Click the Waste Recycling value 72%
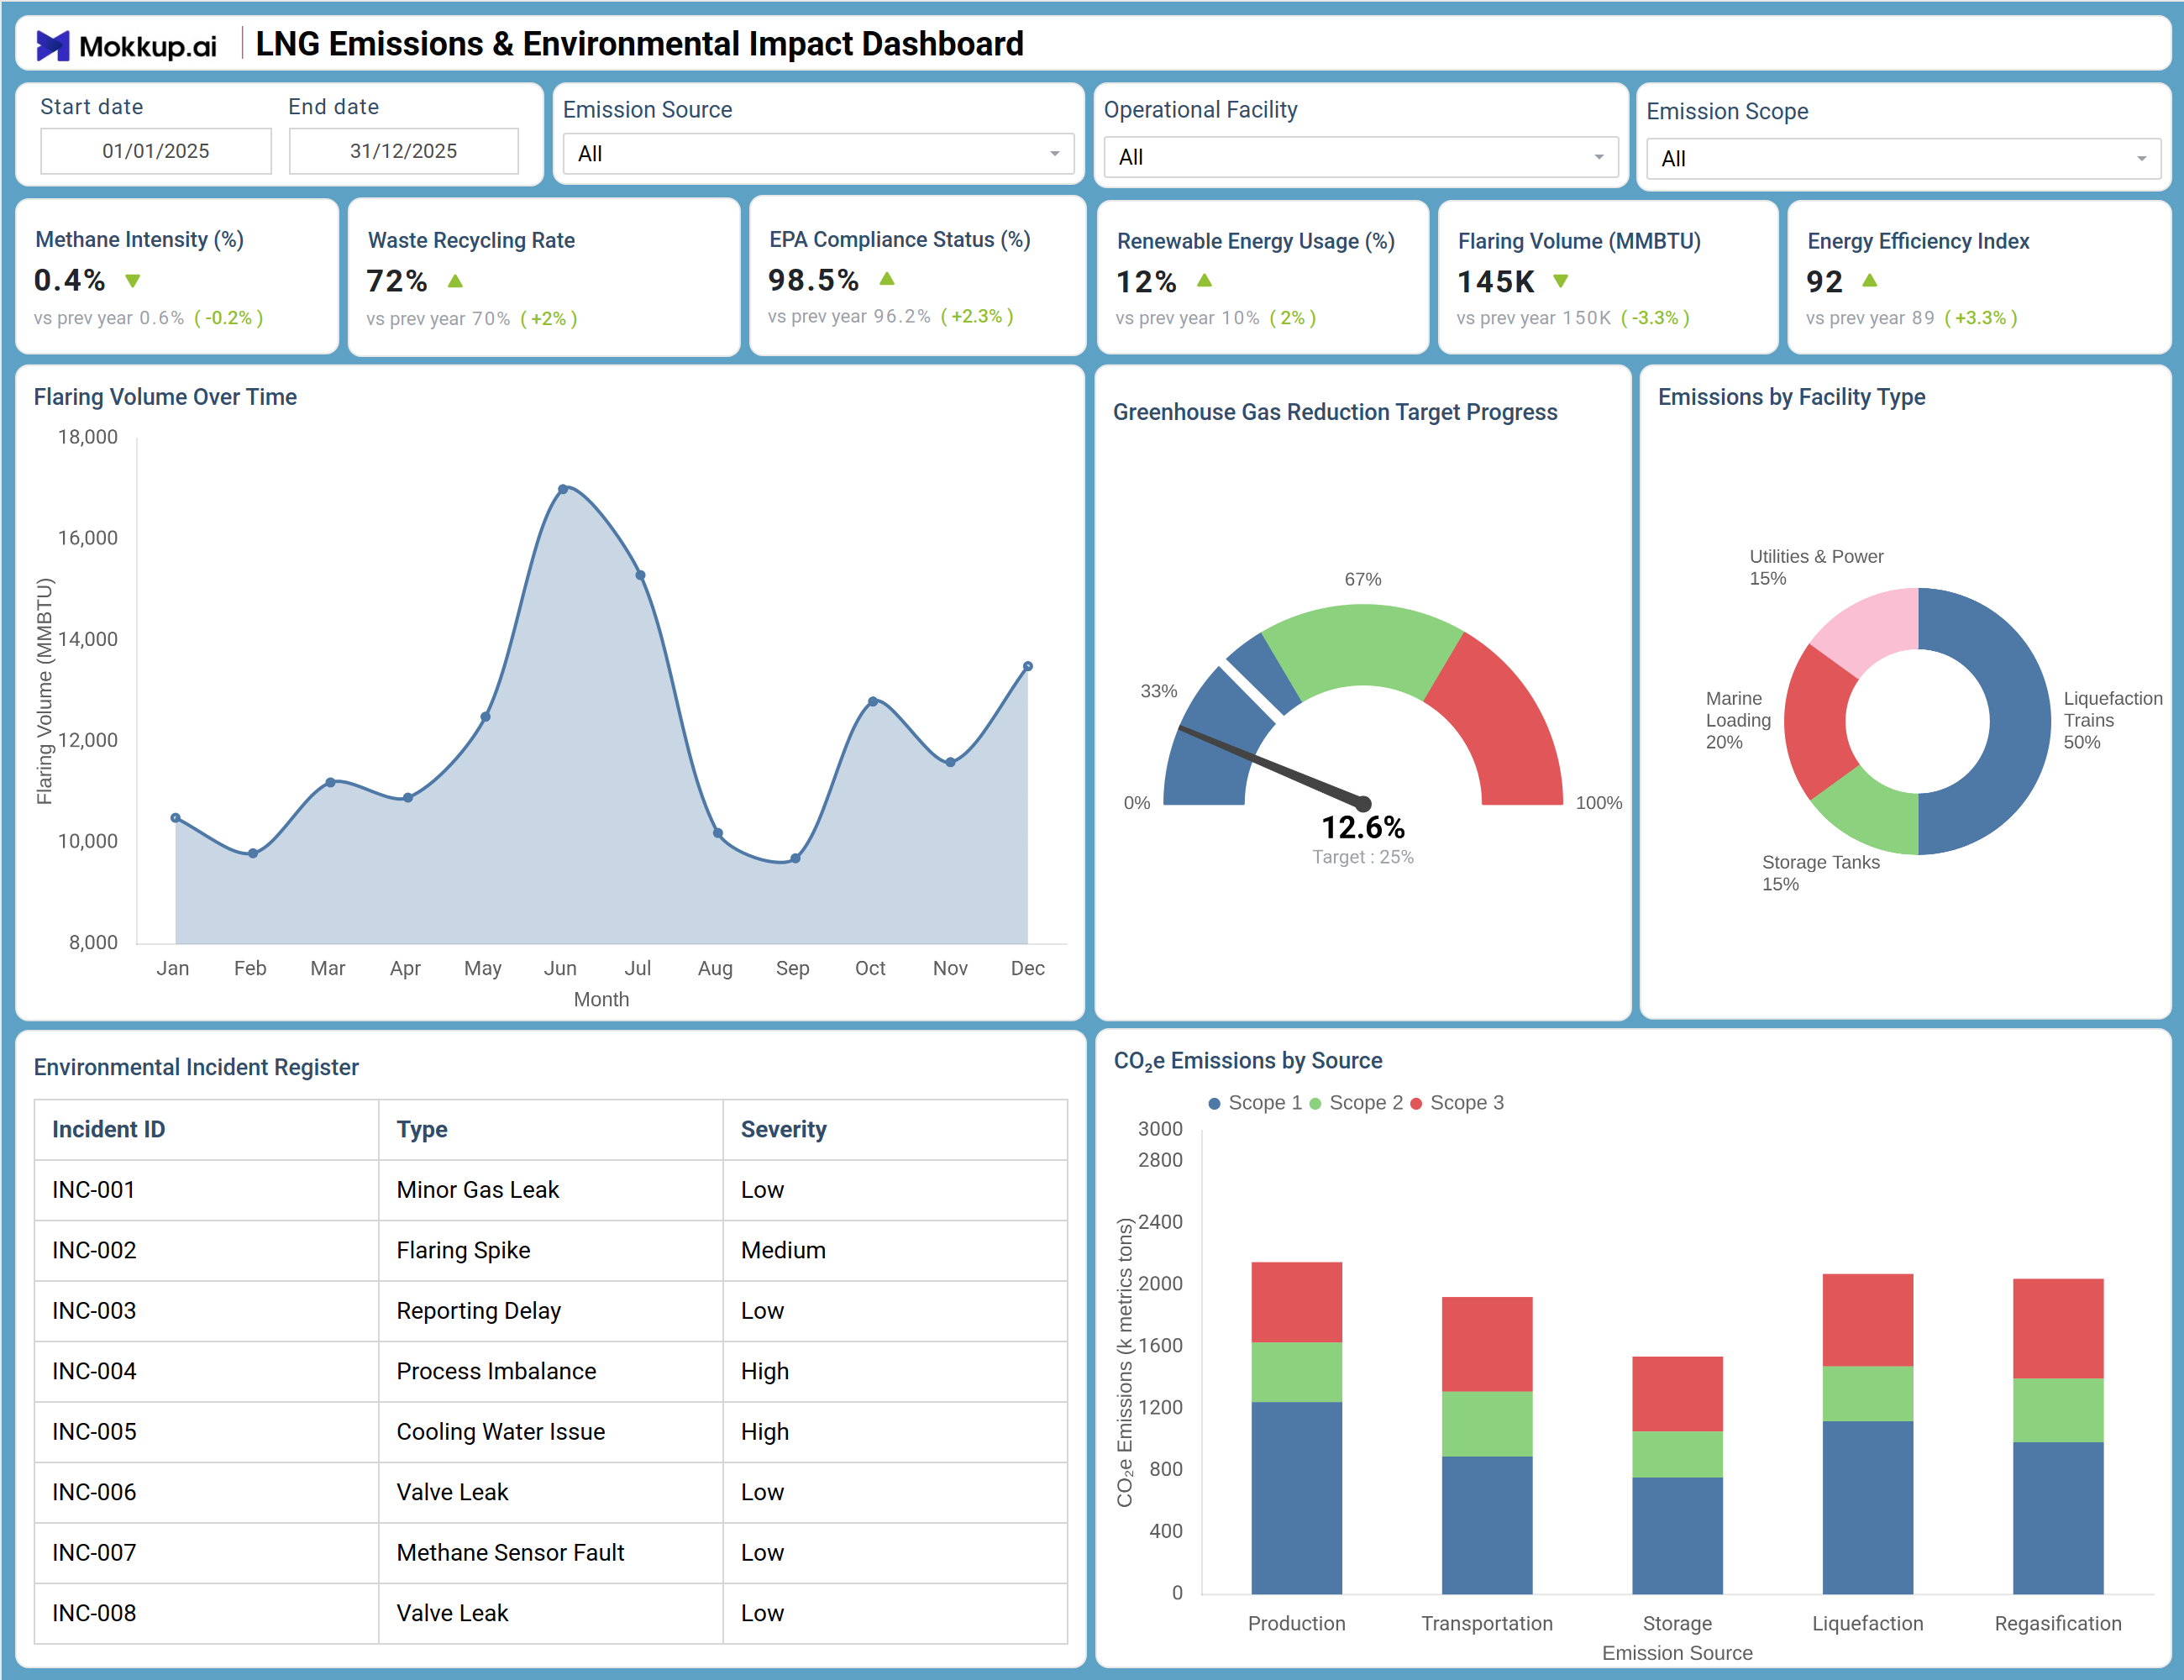Viewport: 2184px width, 1680px height. tap(397, 281)
